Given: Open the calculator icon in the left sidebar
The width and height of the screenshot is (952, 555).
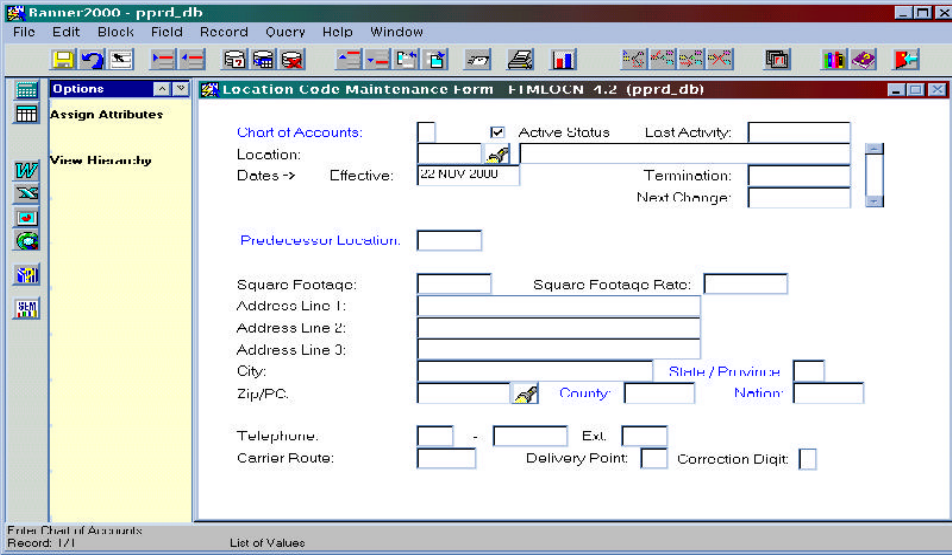Looking at the screenshot, I should 26,90.
